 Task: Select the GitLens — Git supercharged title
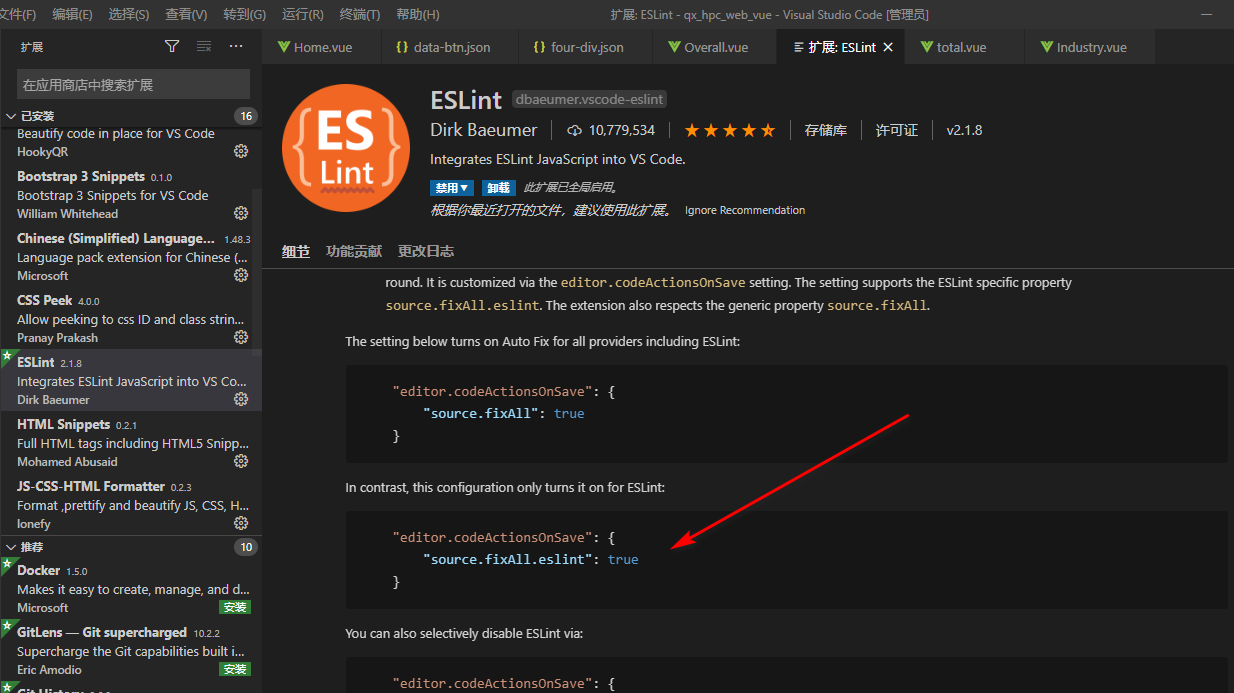point(102,632)
